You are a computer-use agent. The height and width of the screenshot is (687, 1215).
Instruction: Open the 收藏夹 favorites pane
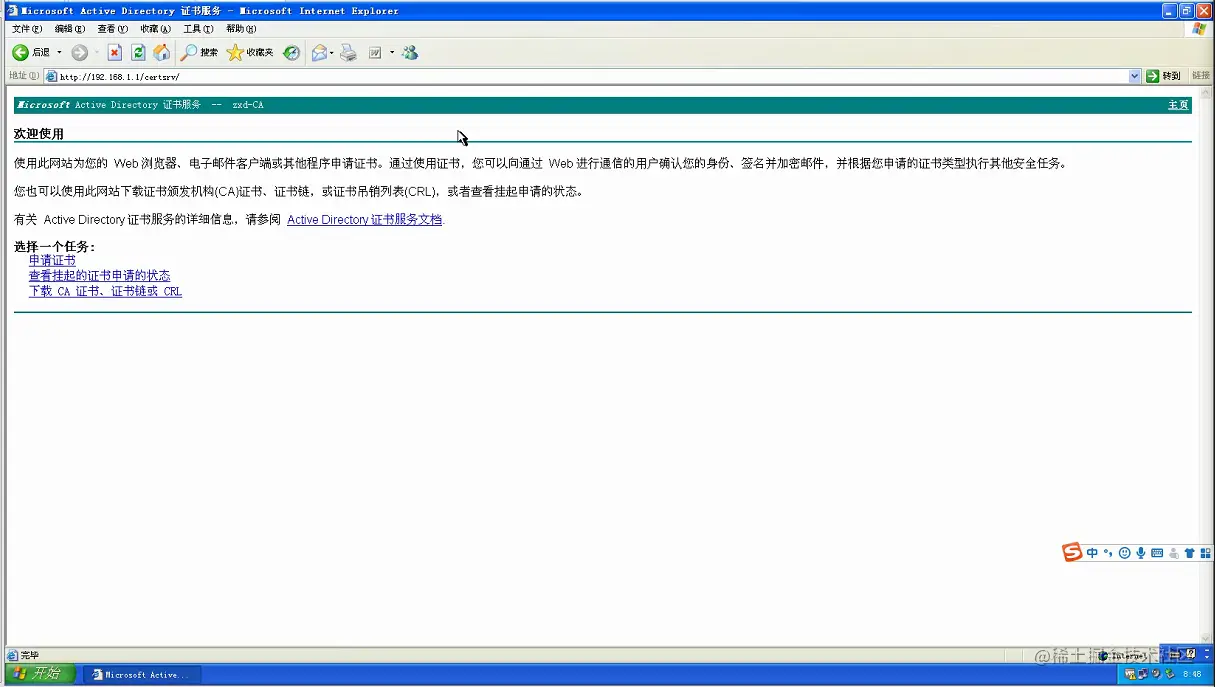[x=250, y=52]
